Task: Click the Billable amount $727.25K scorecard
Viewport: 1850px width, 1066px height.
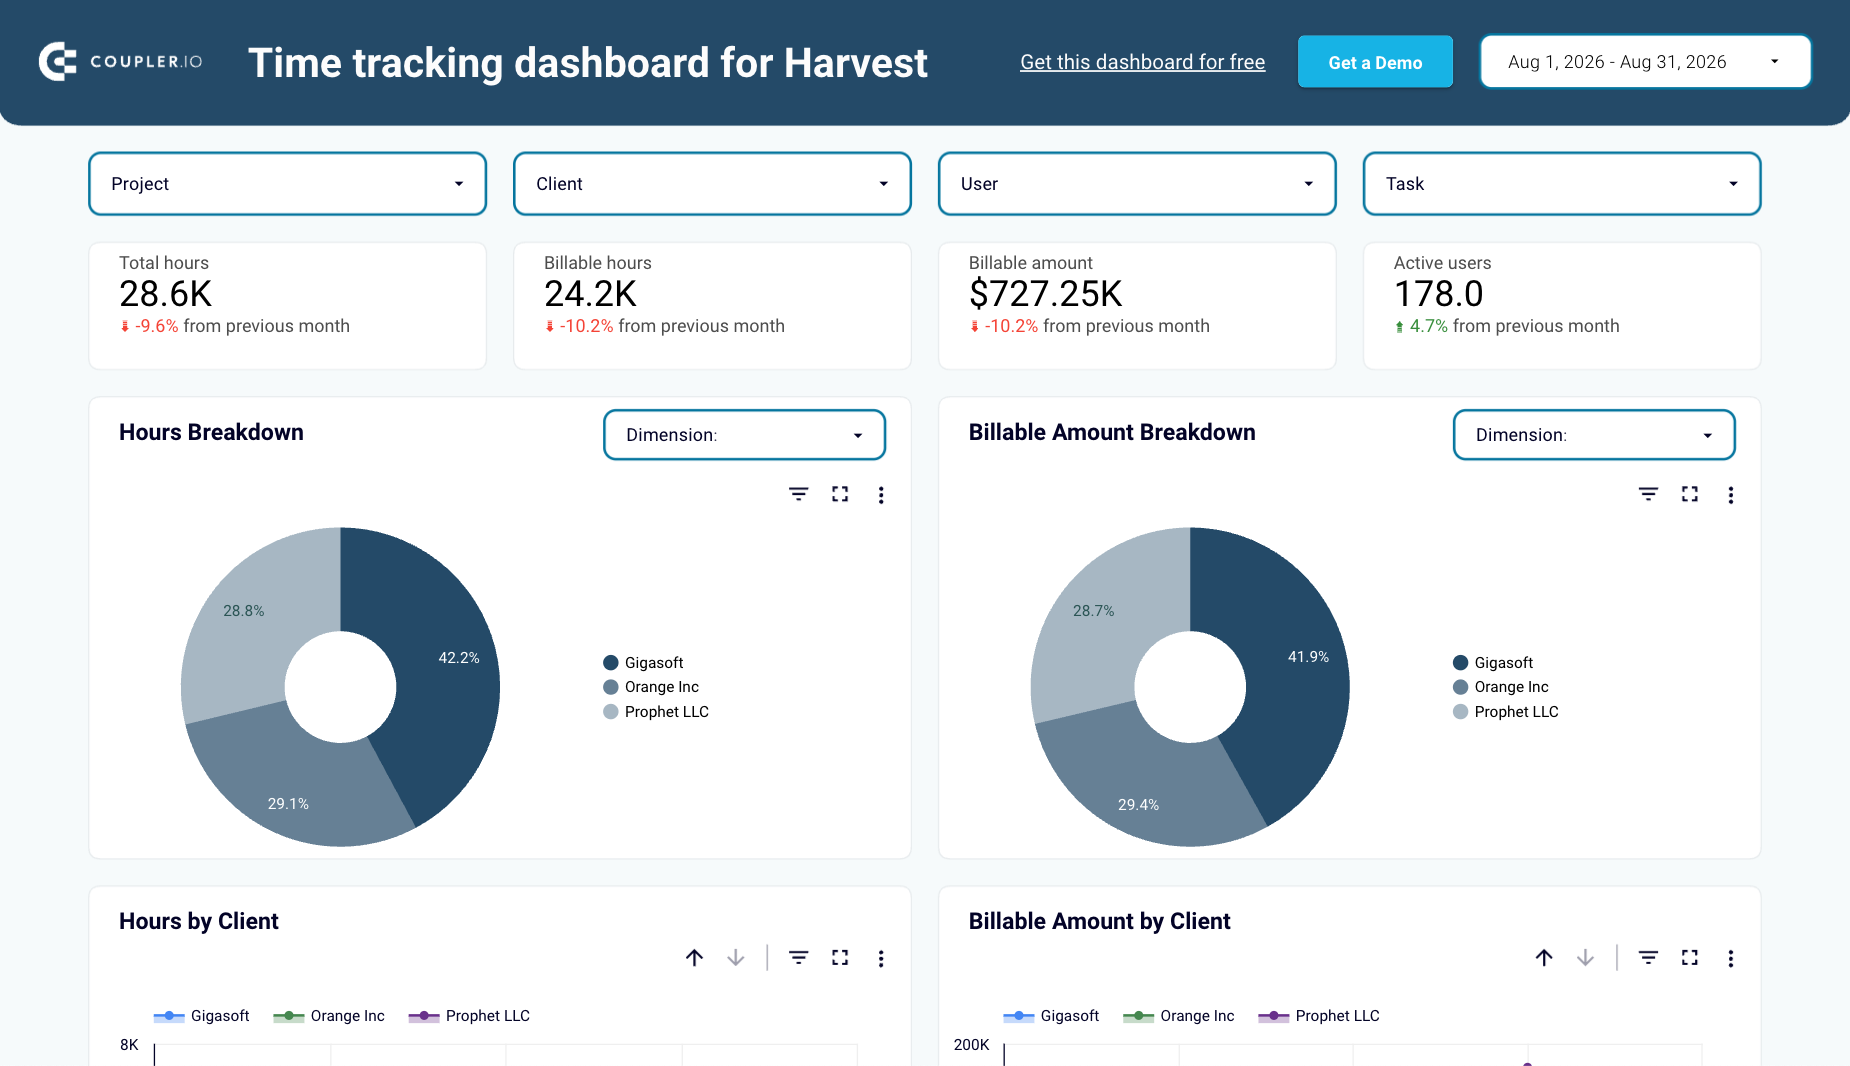Action: (1137, 306)
